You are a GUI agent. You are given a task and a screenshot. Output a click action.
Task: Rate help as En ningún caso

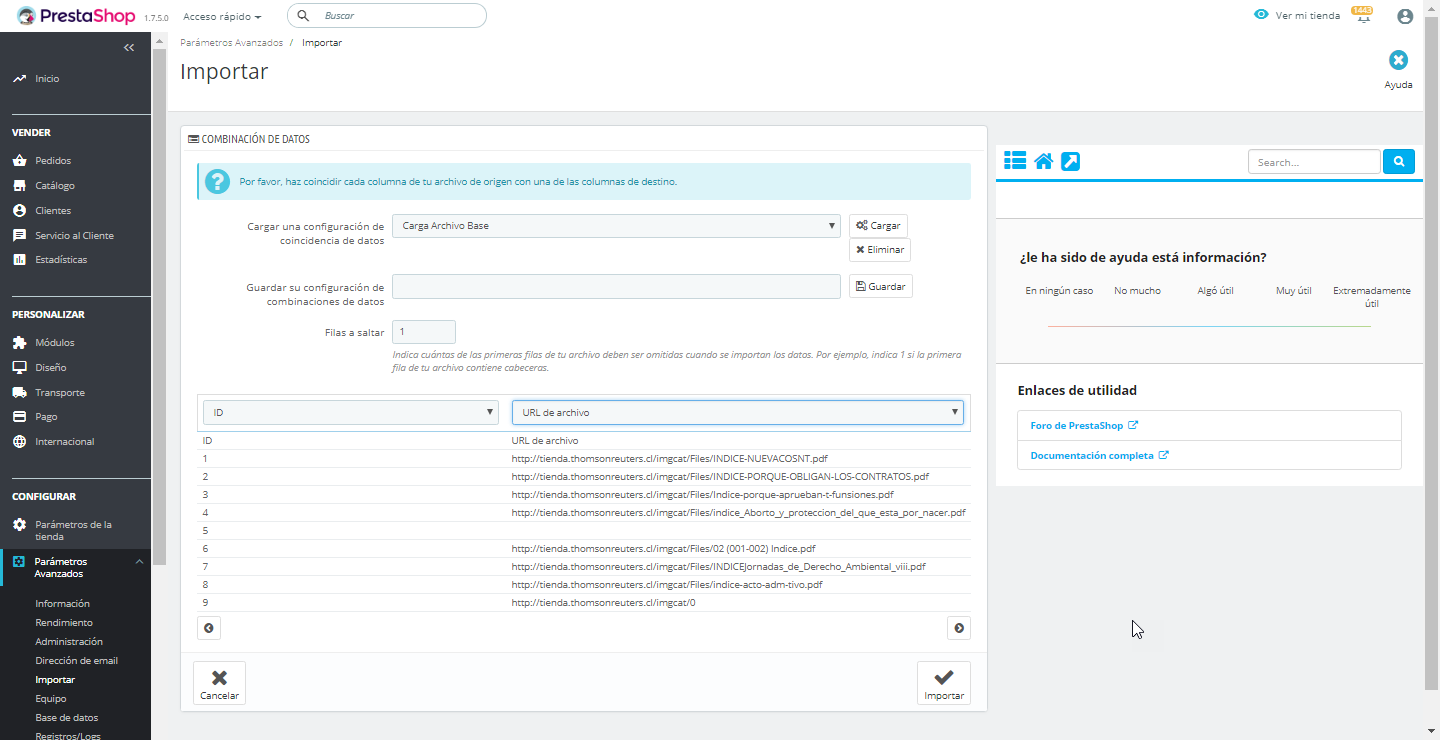pos(1059,291)
